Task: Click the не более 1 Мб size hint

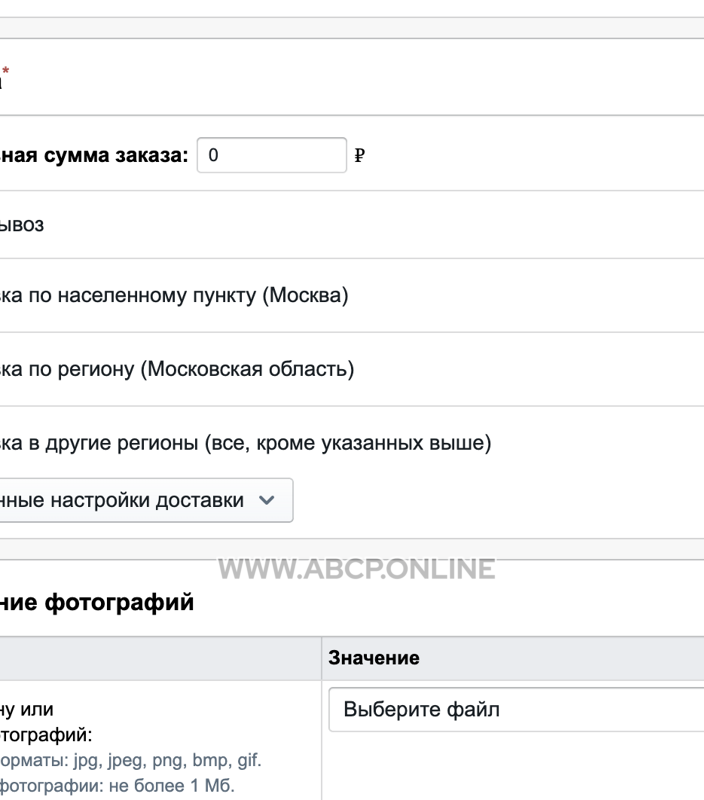Action: pos(117,786)
